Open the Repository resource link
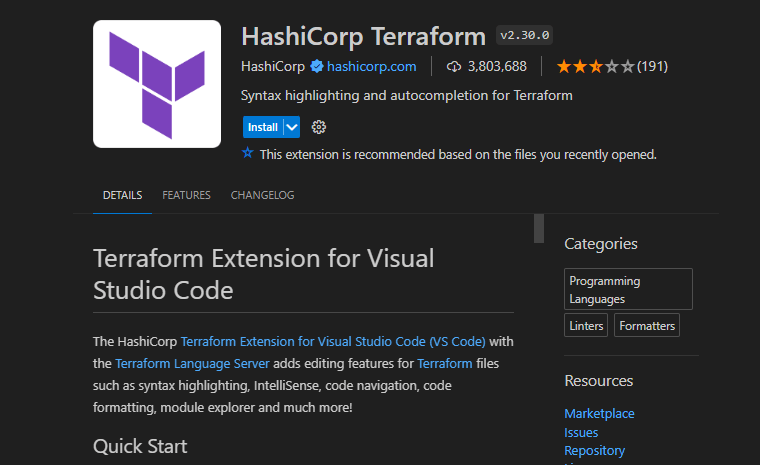This screenshot has width=760, height=465. click(594, 451)
